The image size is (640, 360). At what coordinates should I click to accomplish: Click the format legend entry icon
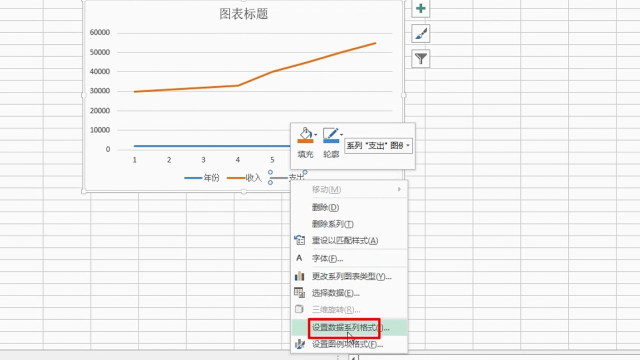tap(300, 344)
